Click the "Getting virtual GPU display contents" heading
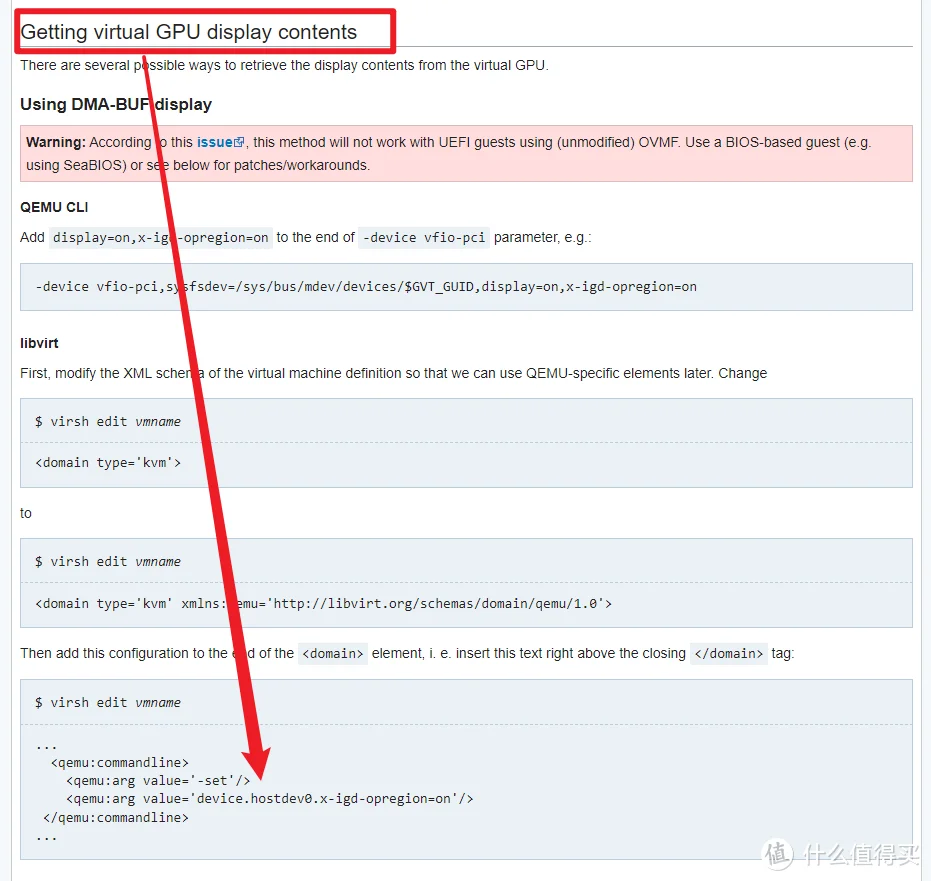The width and height of the screenshot is (931, 881). [188, 32]
